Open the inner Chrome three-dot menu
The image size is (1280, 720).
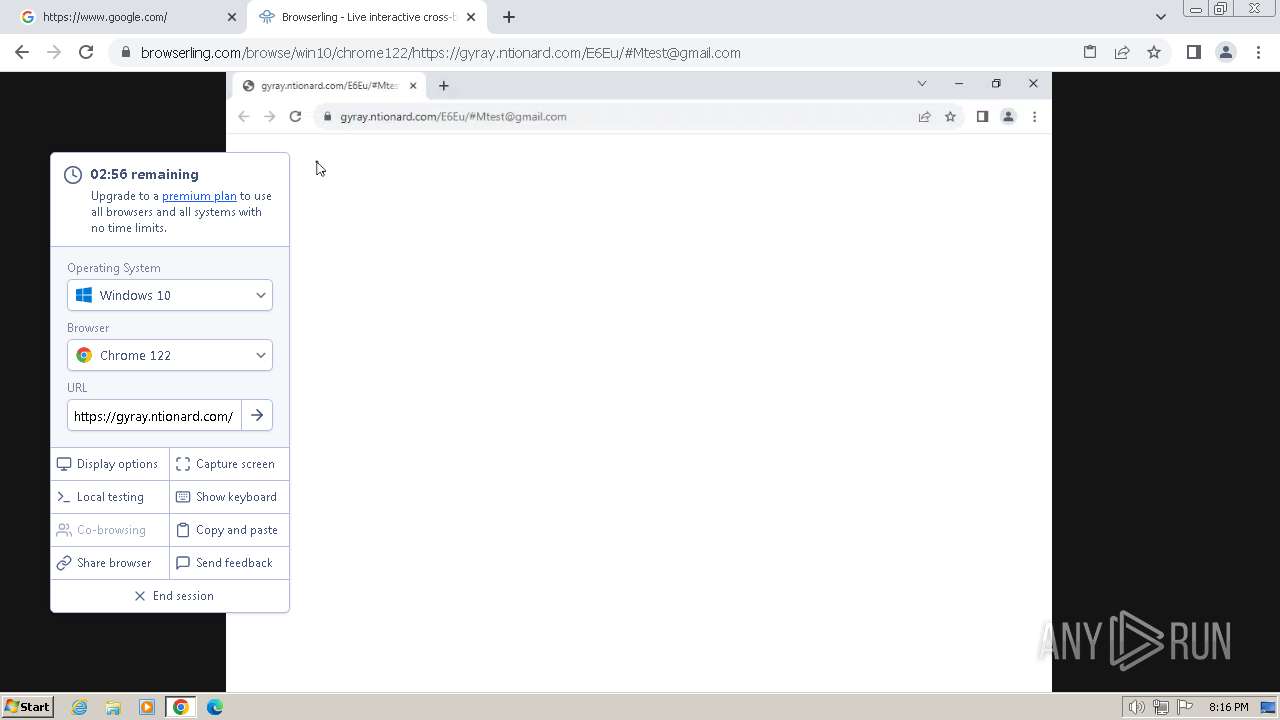tap(1034, 117)
